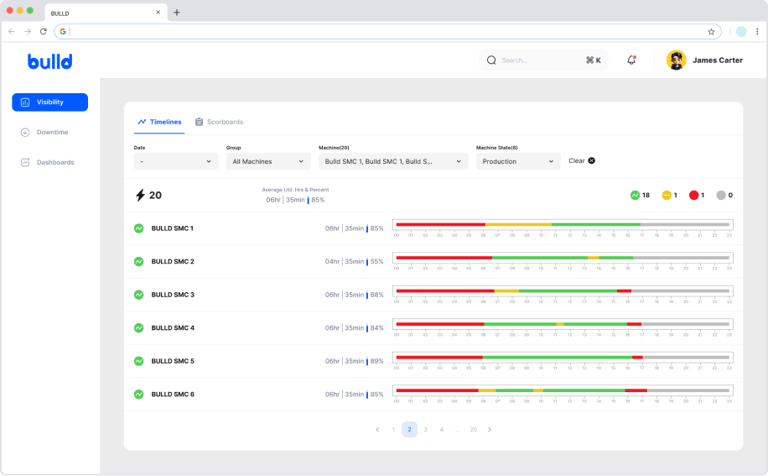The image size is (768, 476).
Task: Click status icon for BULLD SMC 4
Action: coord(139,328)
